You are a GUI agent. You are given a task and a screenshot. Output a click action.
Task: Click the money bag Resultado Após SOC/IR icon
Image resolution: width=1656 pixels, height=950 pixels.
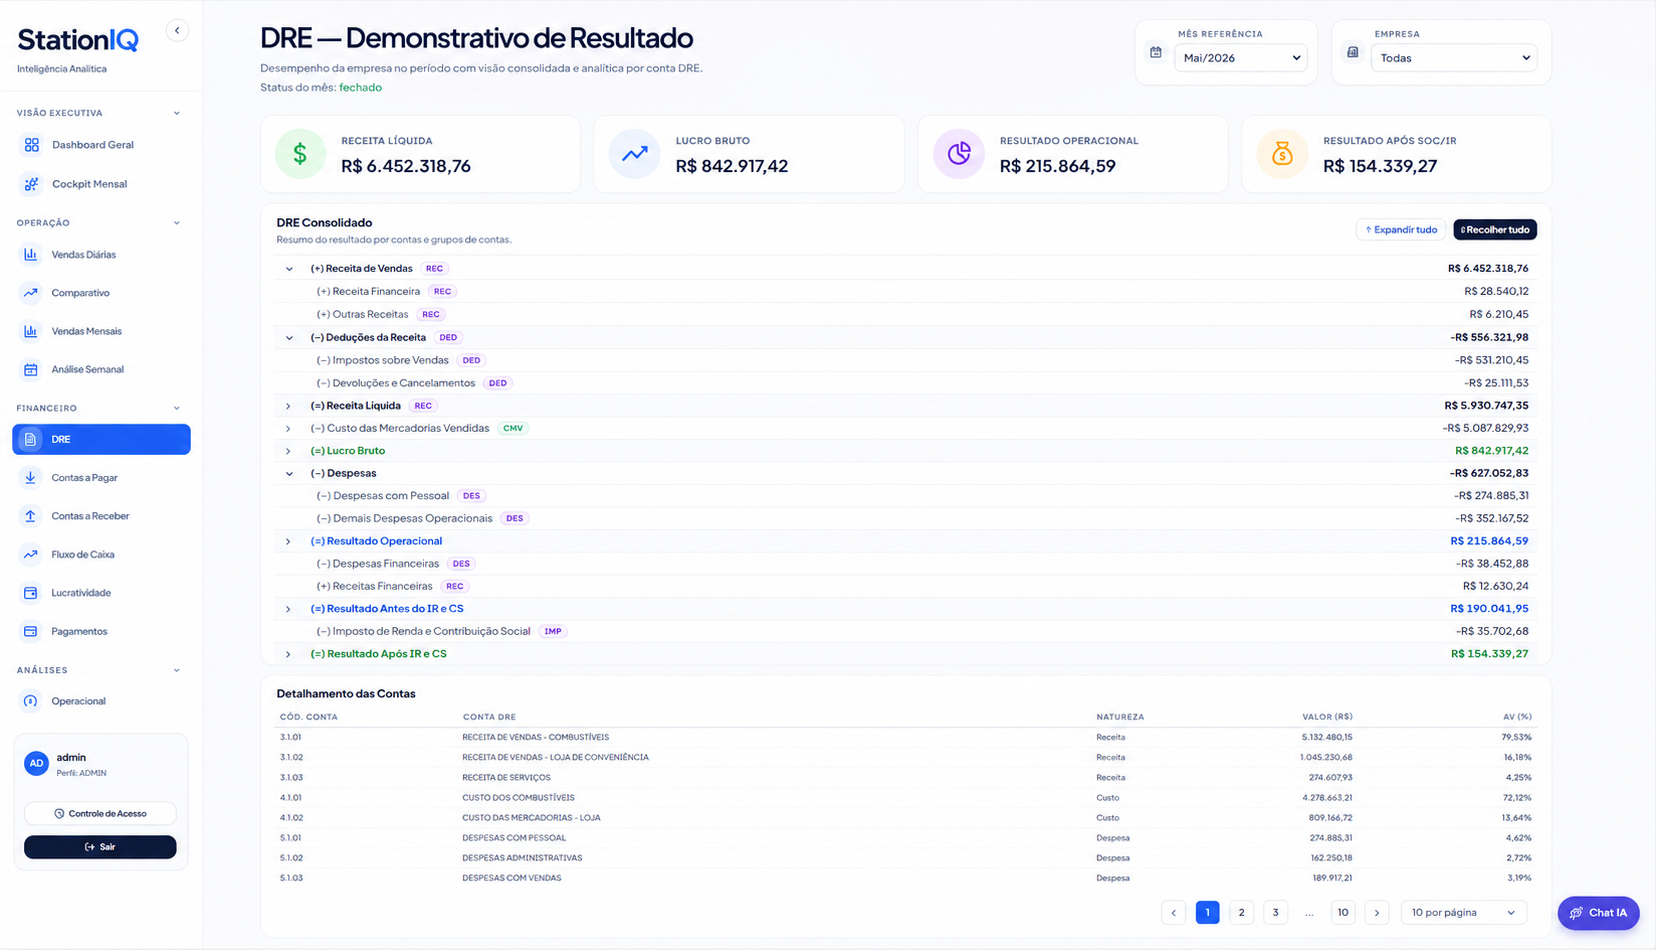(1282, 154)
